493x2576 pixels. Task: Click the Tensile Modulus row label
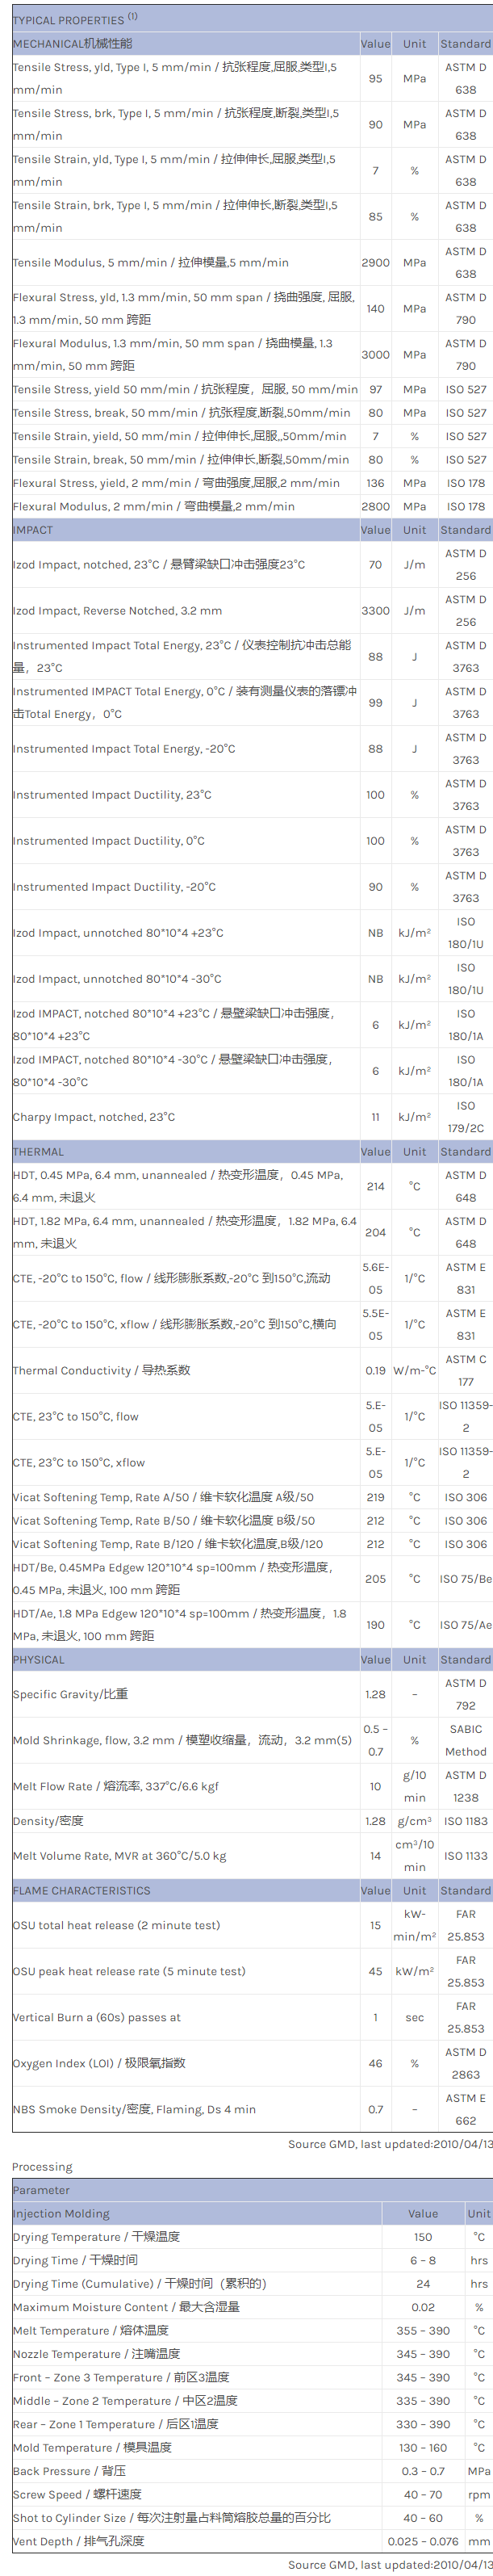click(x=150, y=263)
